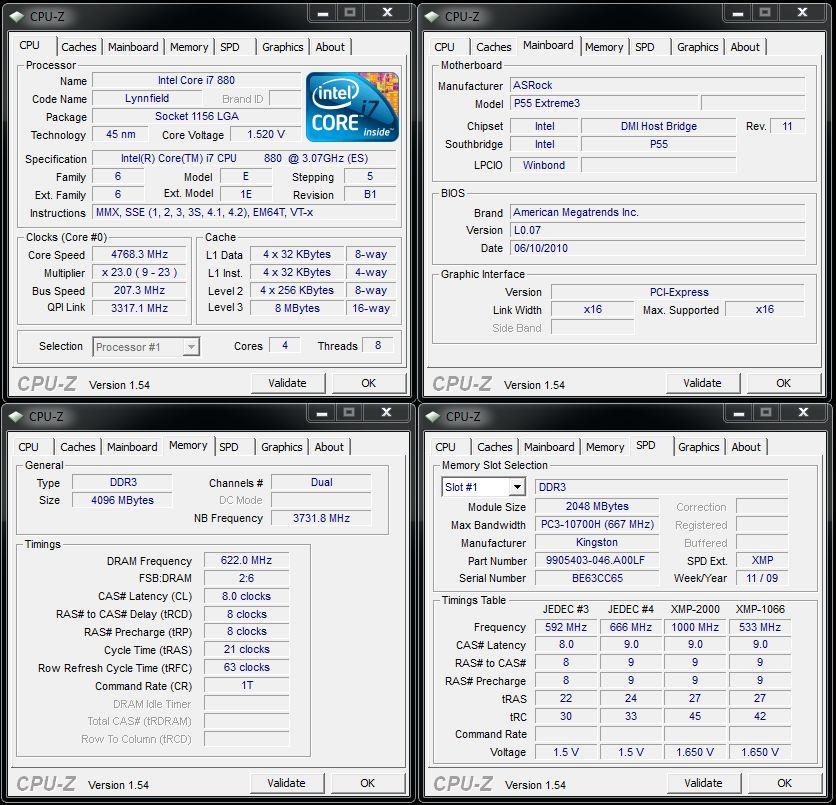836x805 pixels.
Task: Open Mainboard tab in CPU window
Action: point(133,47)
